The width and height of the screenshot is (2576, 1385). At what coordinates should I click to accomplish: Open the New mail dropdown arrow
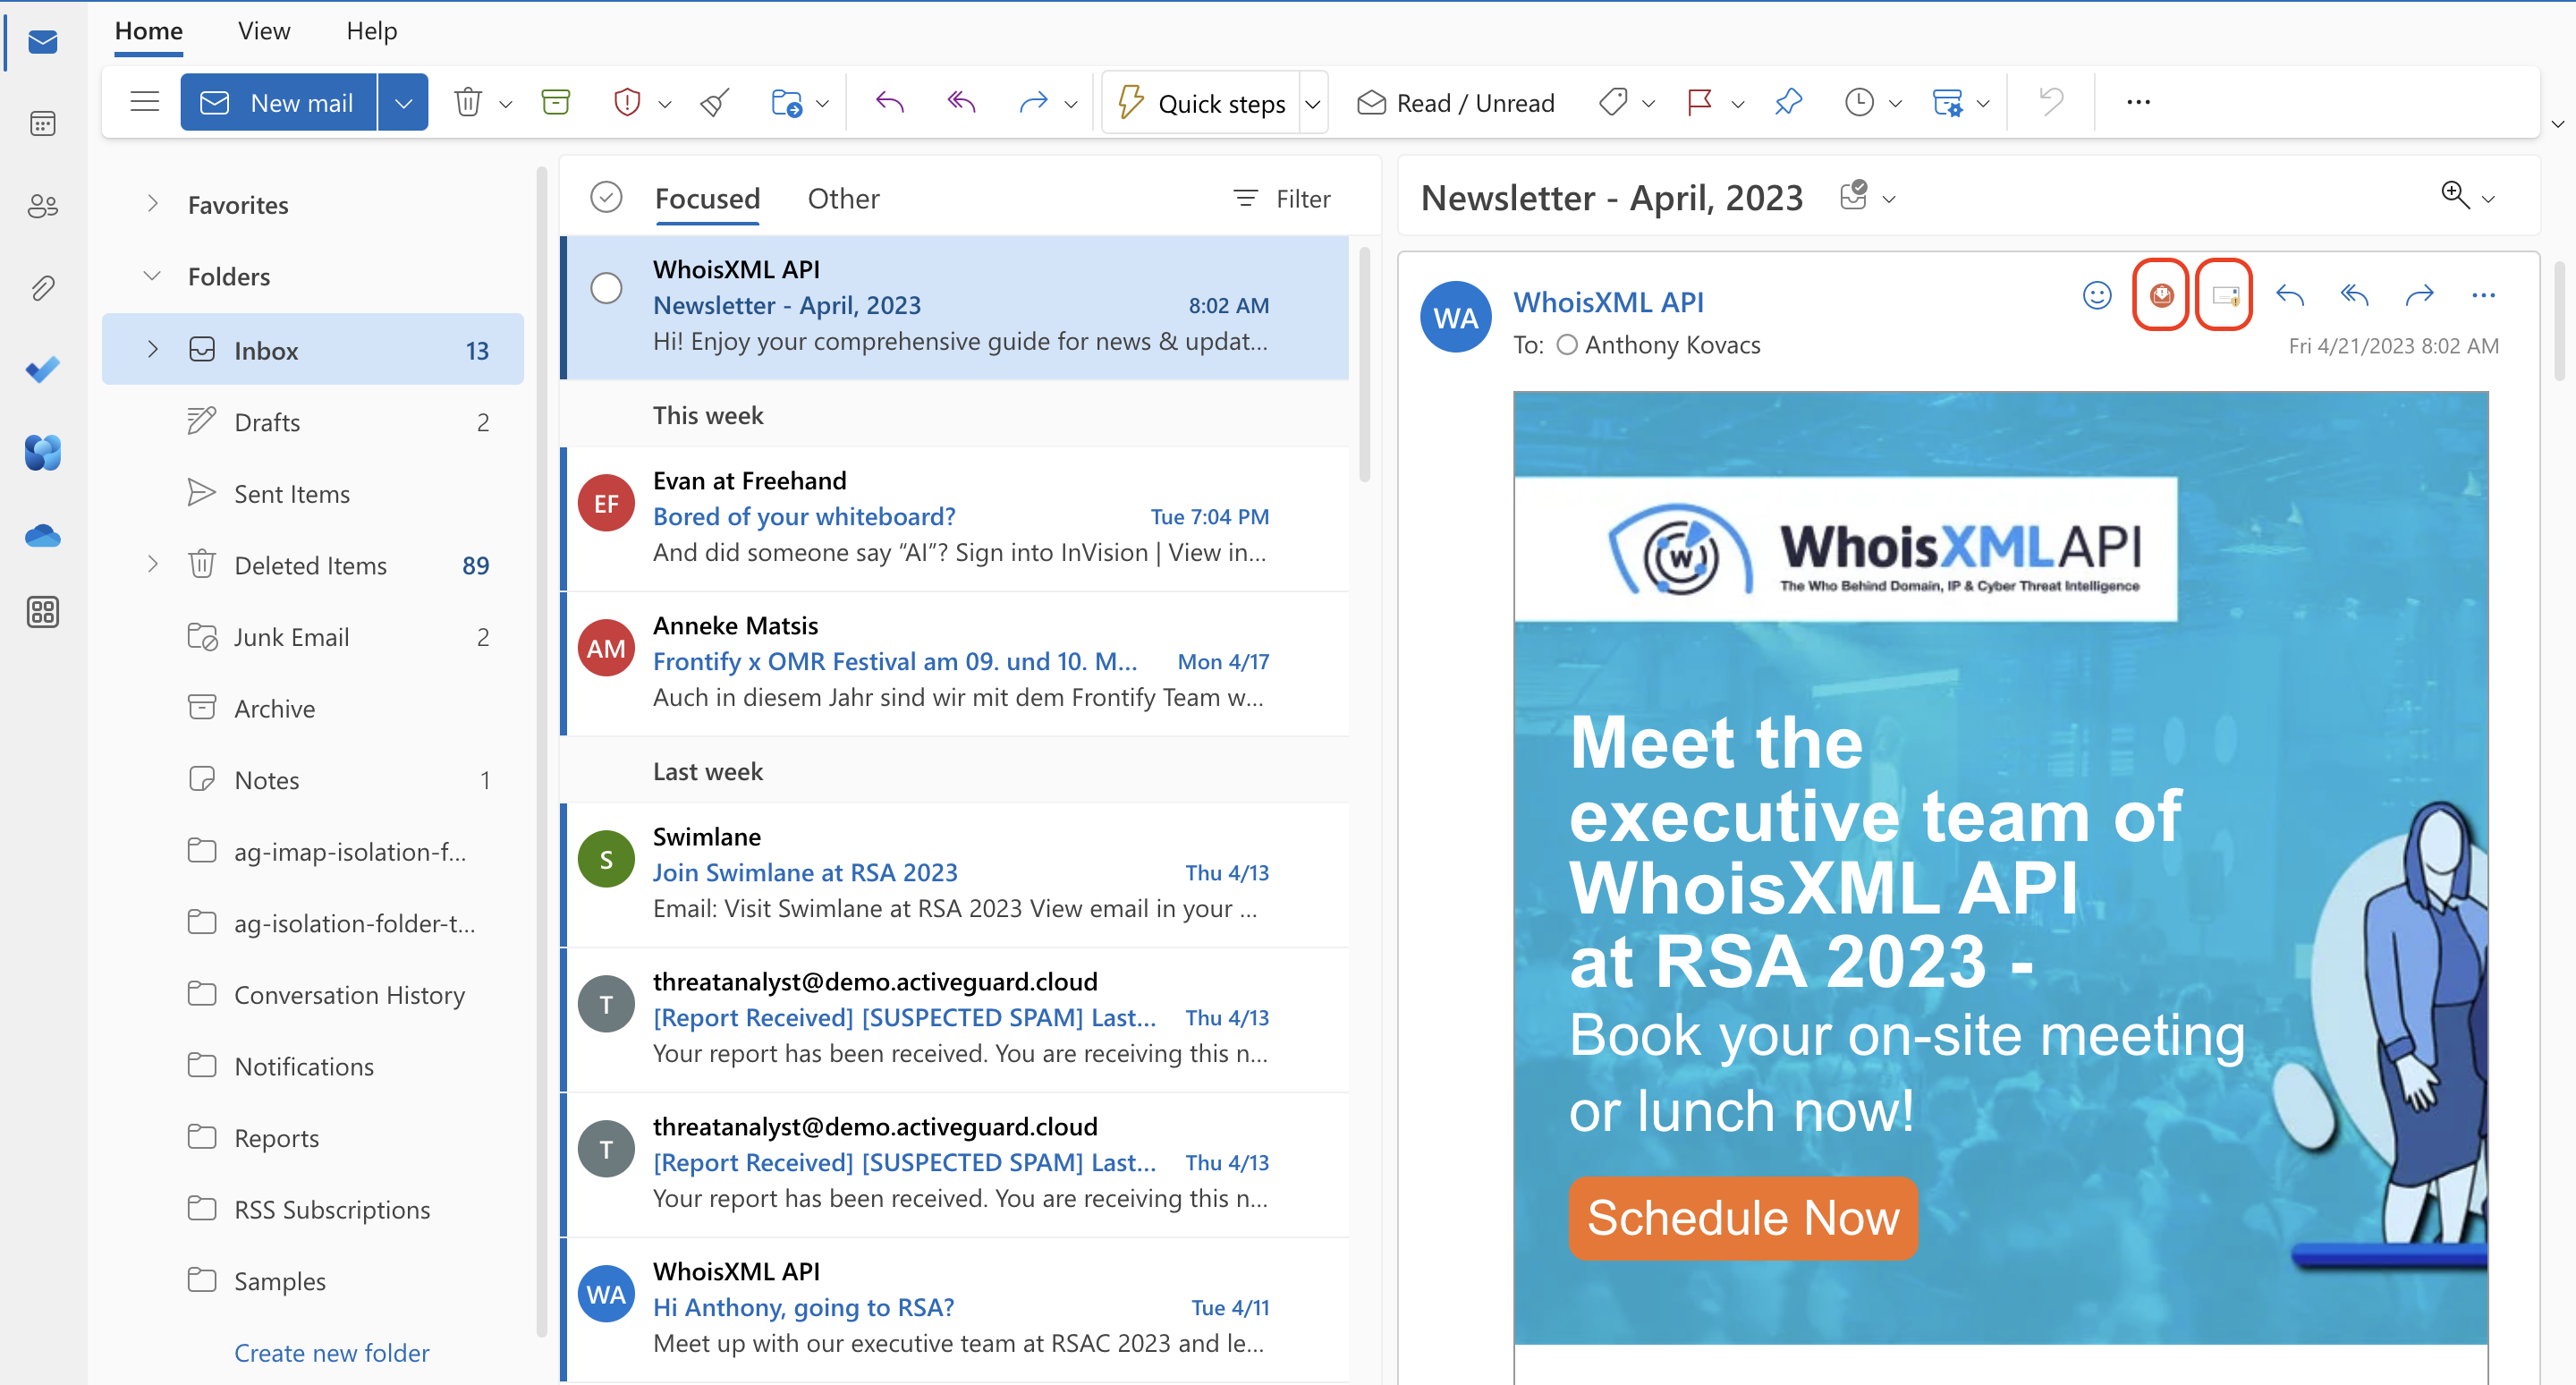click(x=403, y=102)
